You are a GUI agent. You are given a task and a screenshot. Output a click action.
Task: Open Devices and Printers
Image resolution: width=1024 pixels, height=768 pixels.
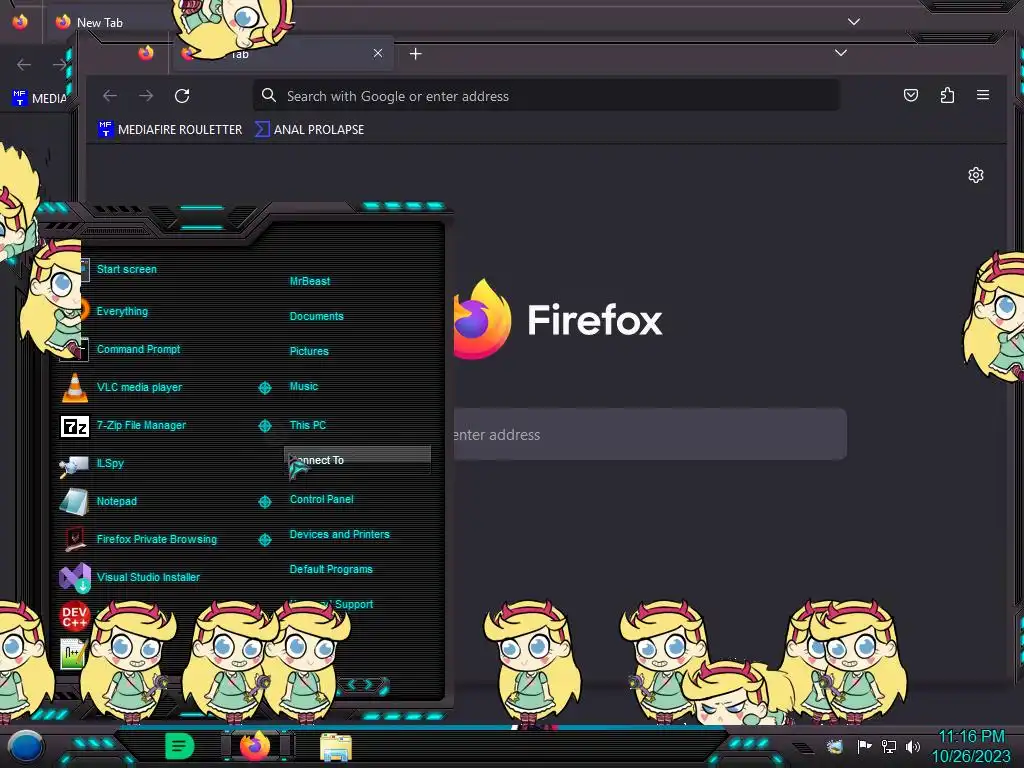coord(339,534)
